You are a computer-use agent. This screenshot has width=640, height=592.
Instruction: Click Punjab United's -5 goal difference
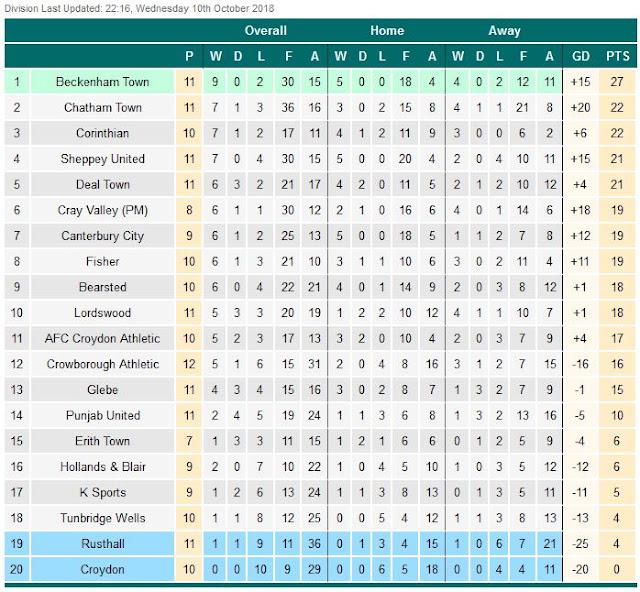580,416
